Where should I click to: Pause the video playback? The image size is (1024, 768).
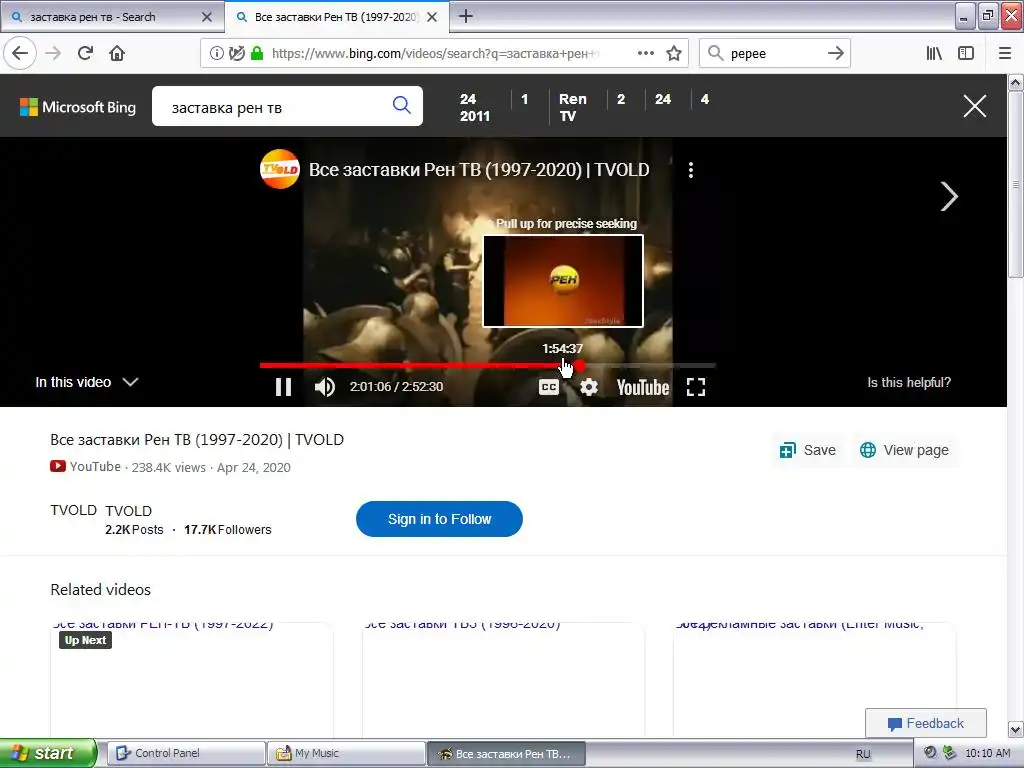point(283,387)
